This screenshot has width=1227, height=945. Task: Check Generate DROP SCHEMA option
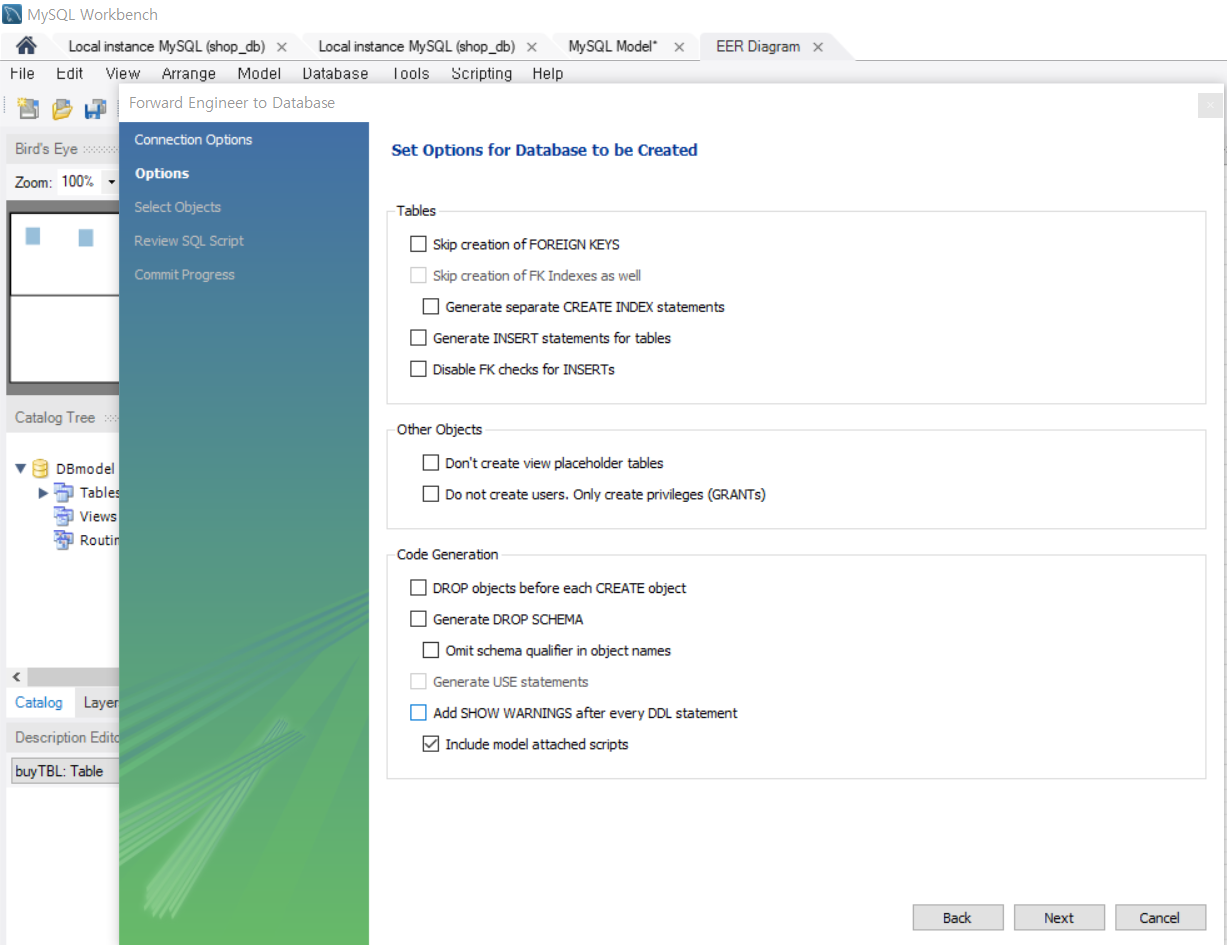point(418,619)
